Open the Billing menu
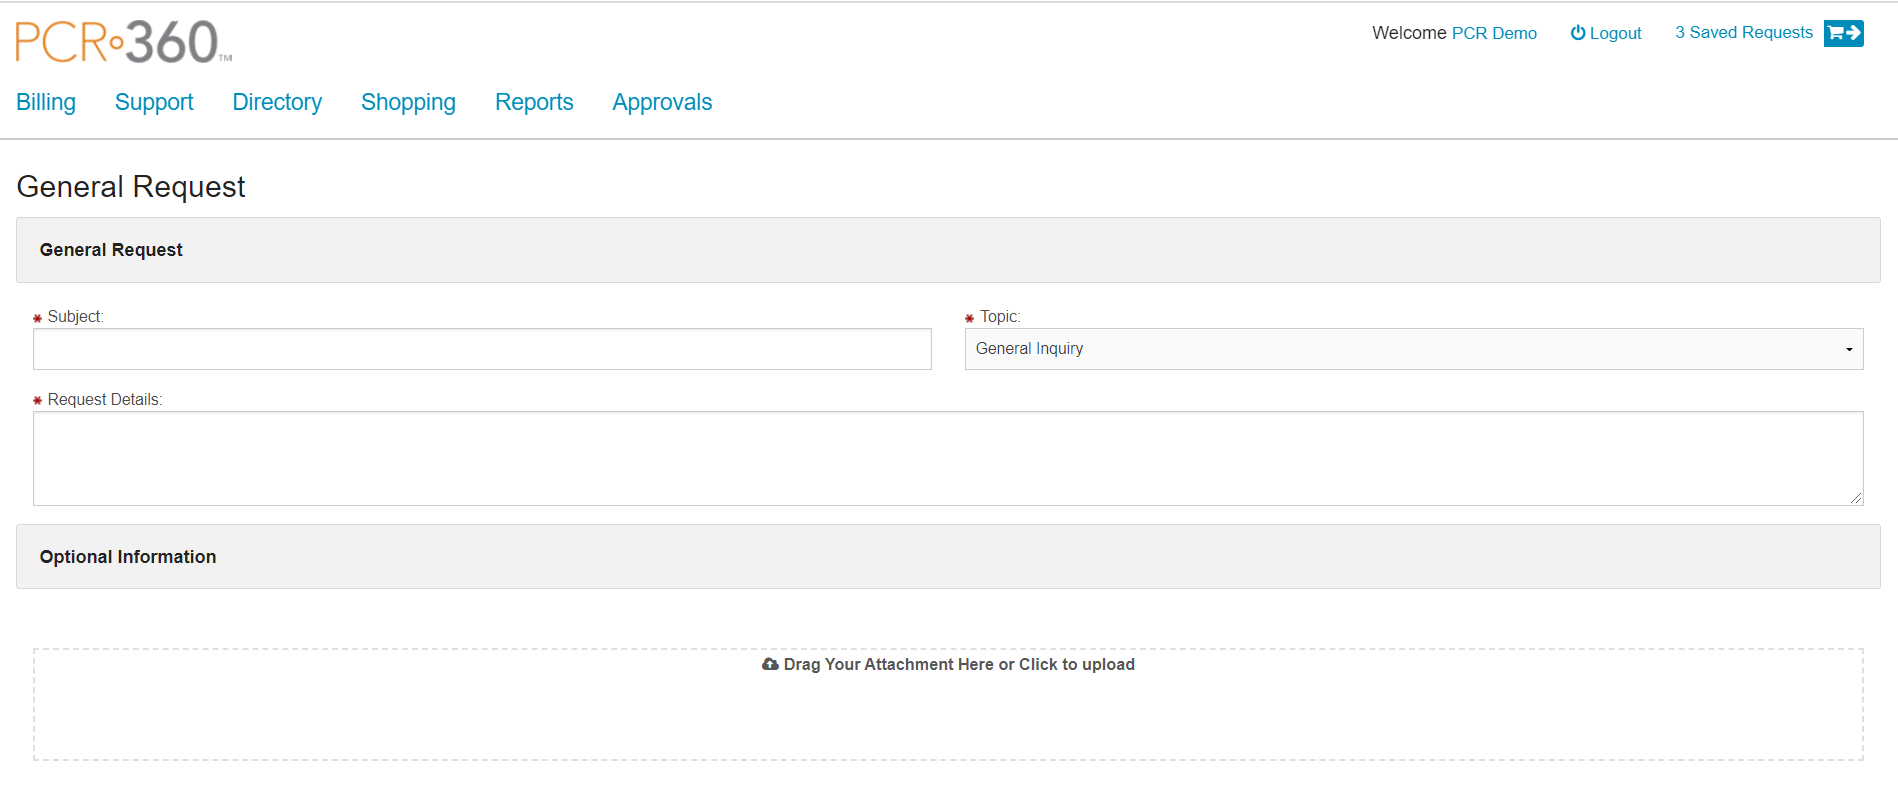Image resolution: width=1898 pixels, height=789 pixels. [46, 102]
